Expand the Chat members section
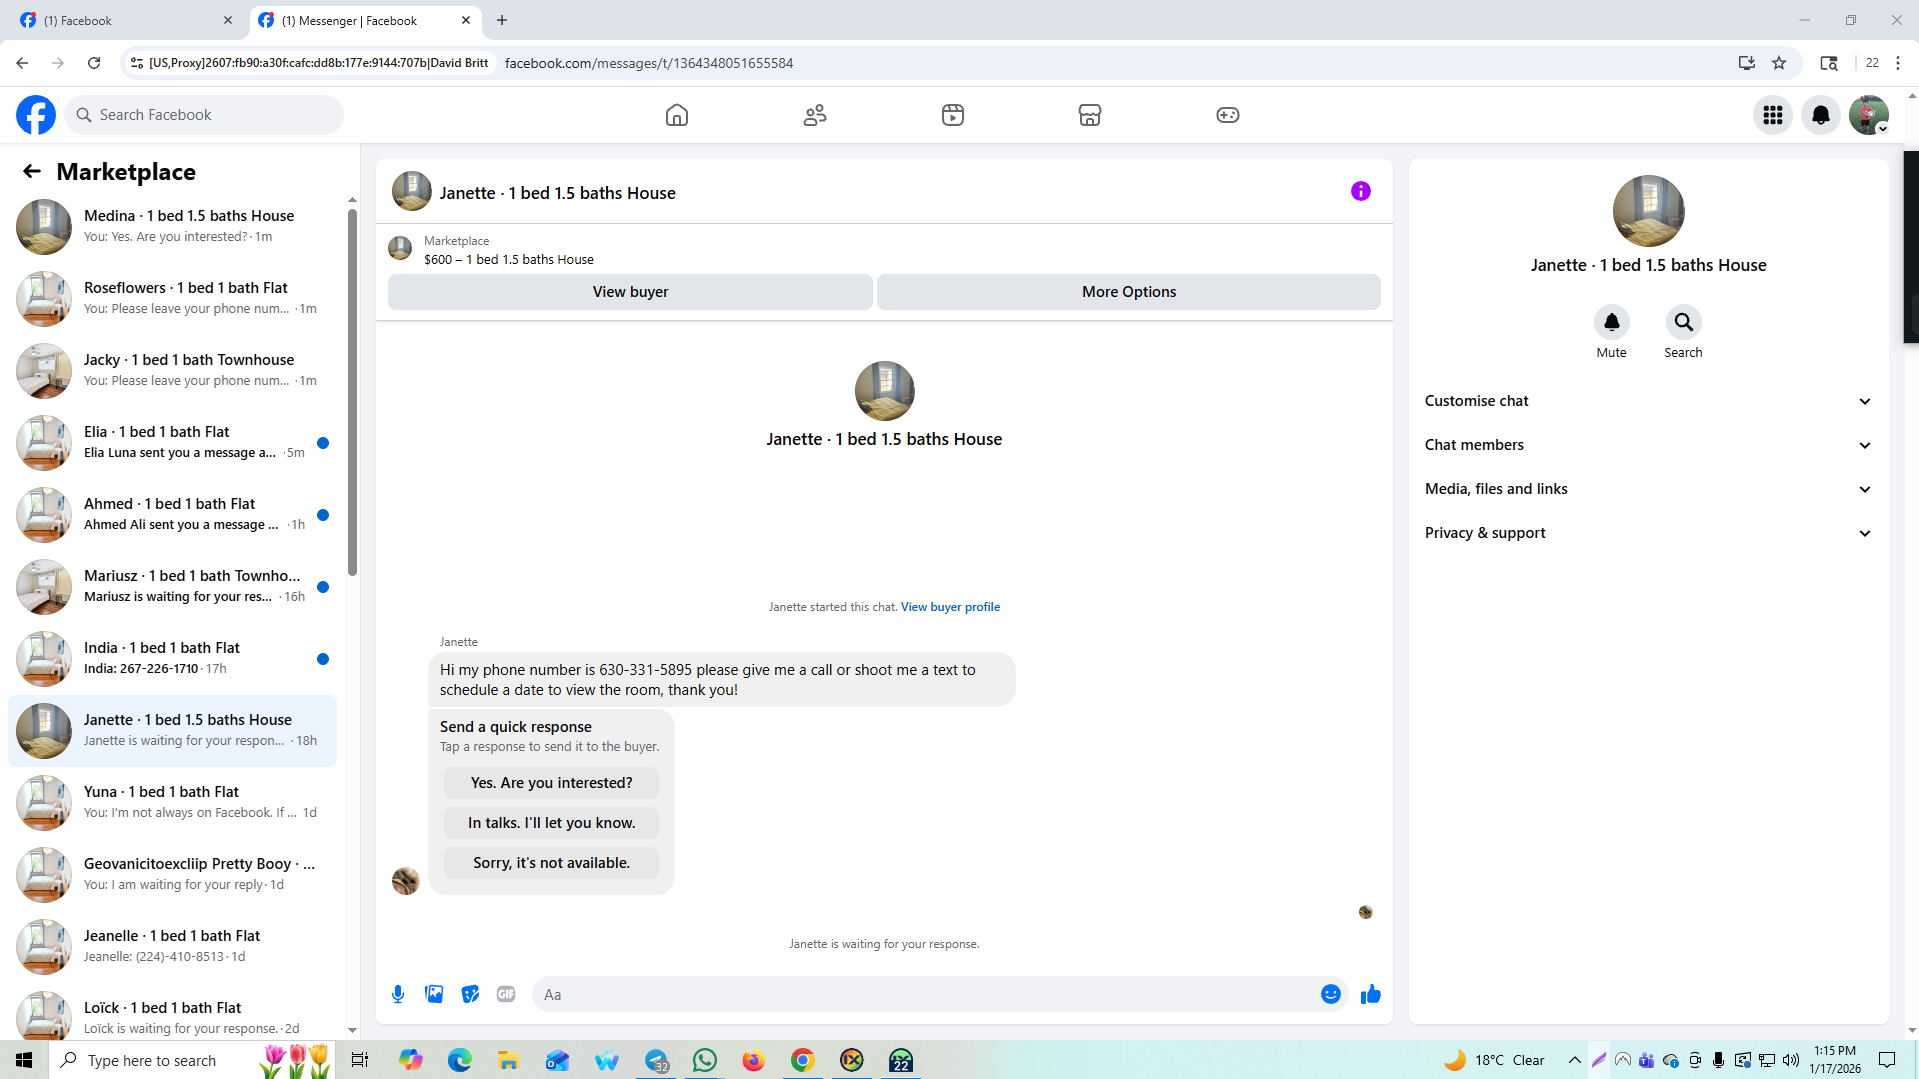This screenshot has height=1079, width=1919. [x=1648, y=445]
